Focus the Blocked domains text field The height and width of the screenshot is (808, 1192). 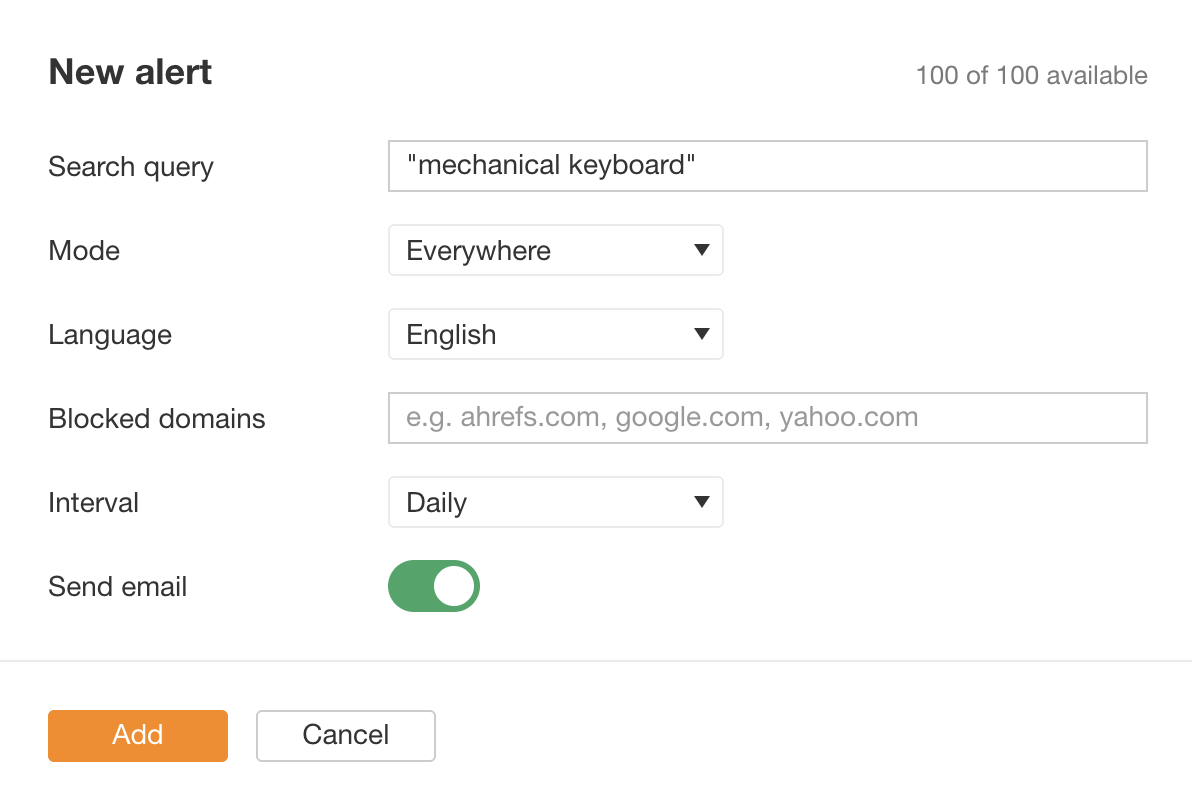(766, 418)
